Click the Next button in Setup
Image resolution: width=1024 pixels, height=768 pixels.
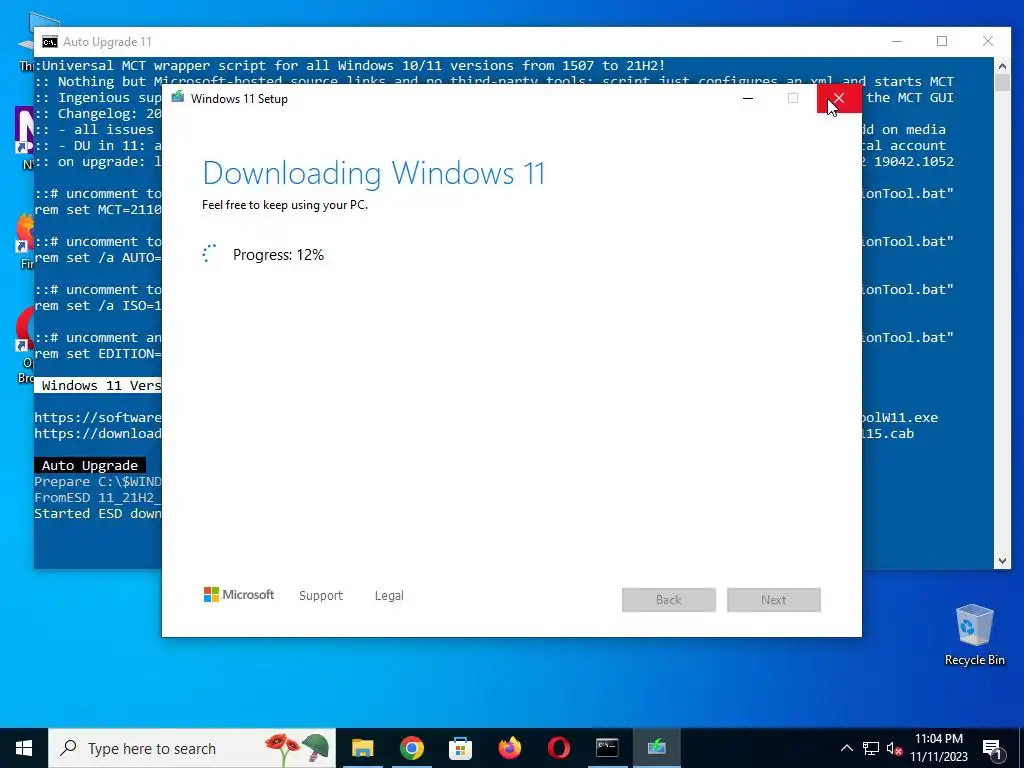click(x=774, y=600)
